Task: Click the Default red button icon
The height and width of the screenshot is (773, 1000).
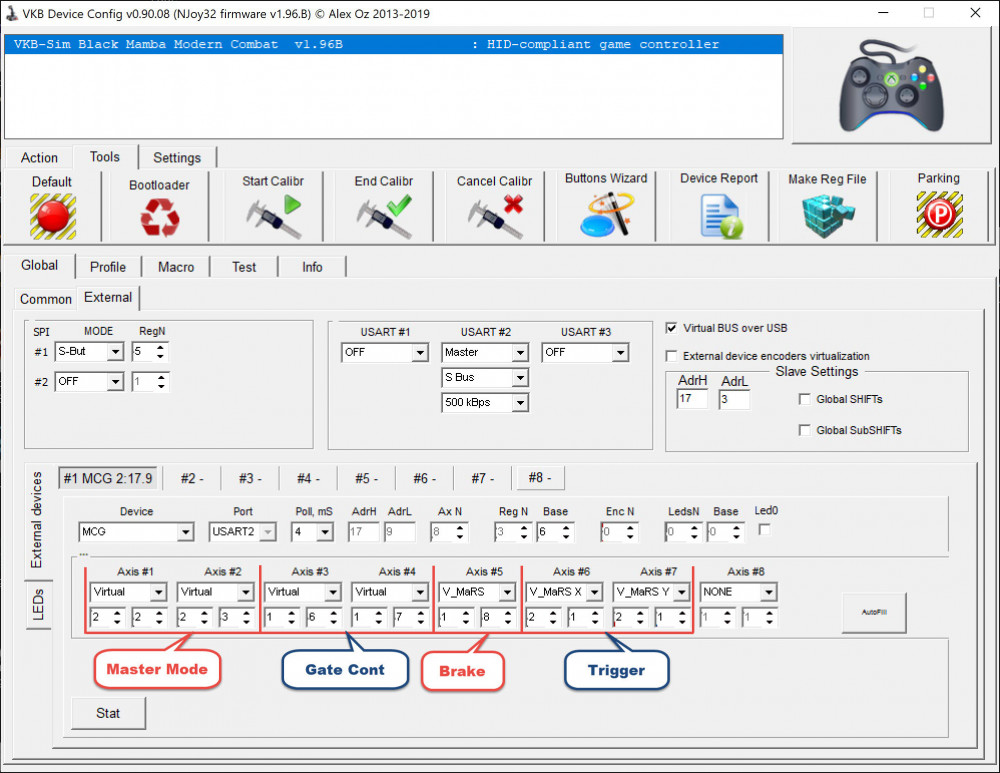Action: coord(52,214)
